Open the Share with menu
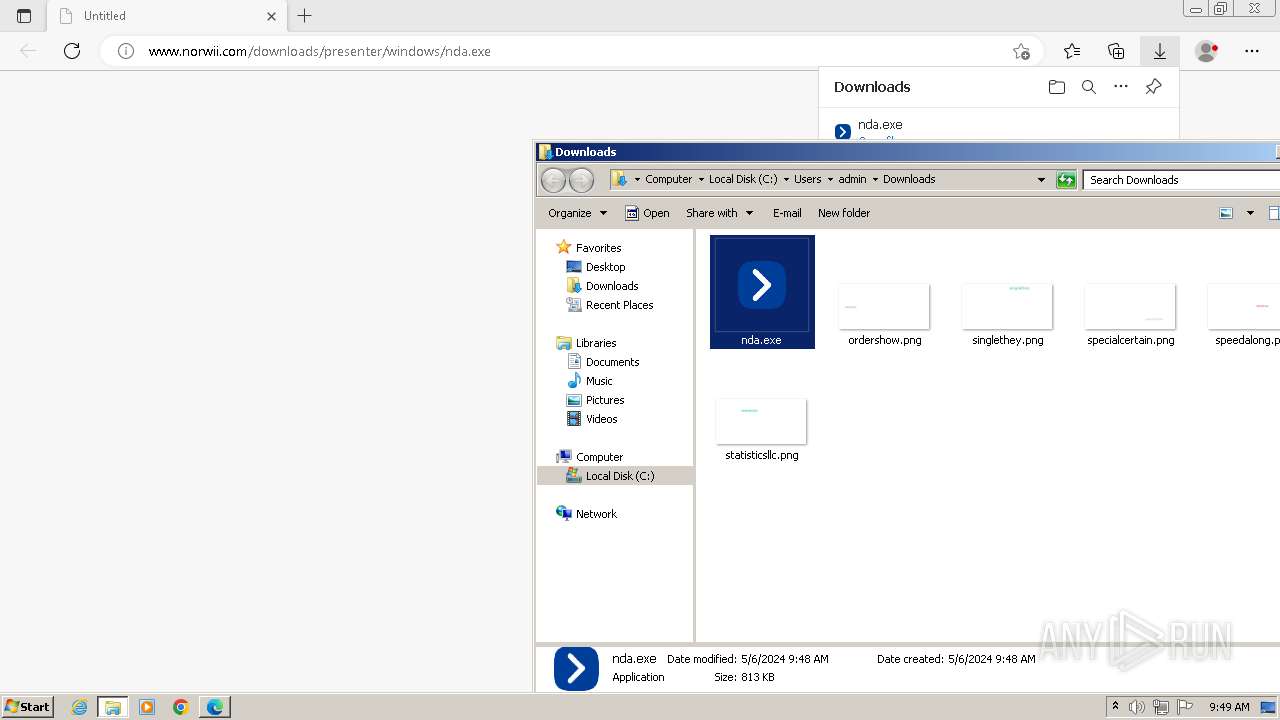Viewport: 1280px width, 720px height. [x=718, y=213]
